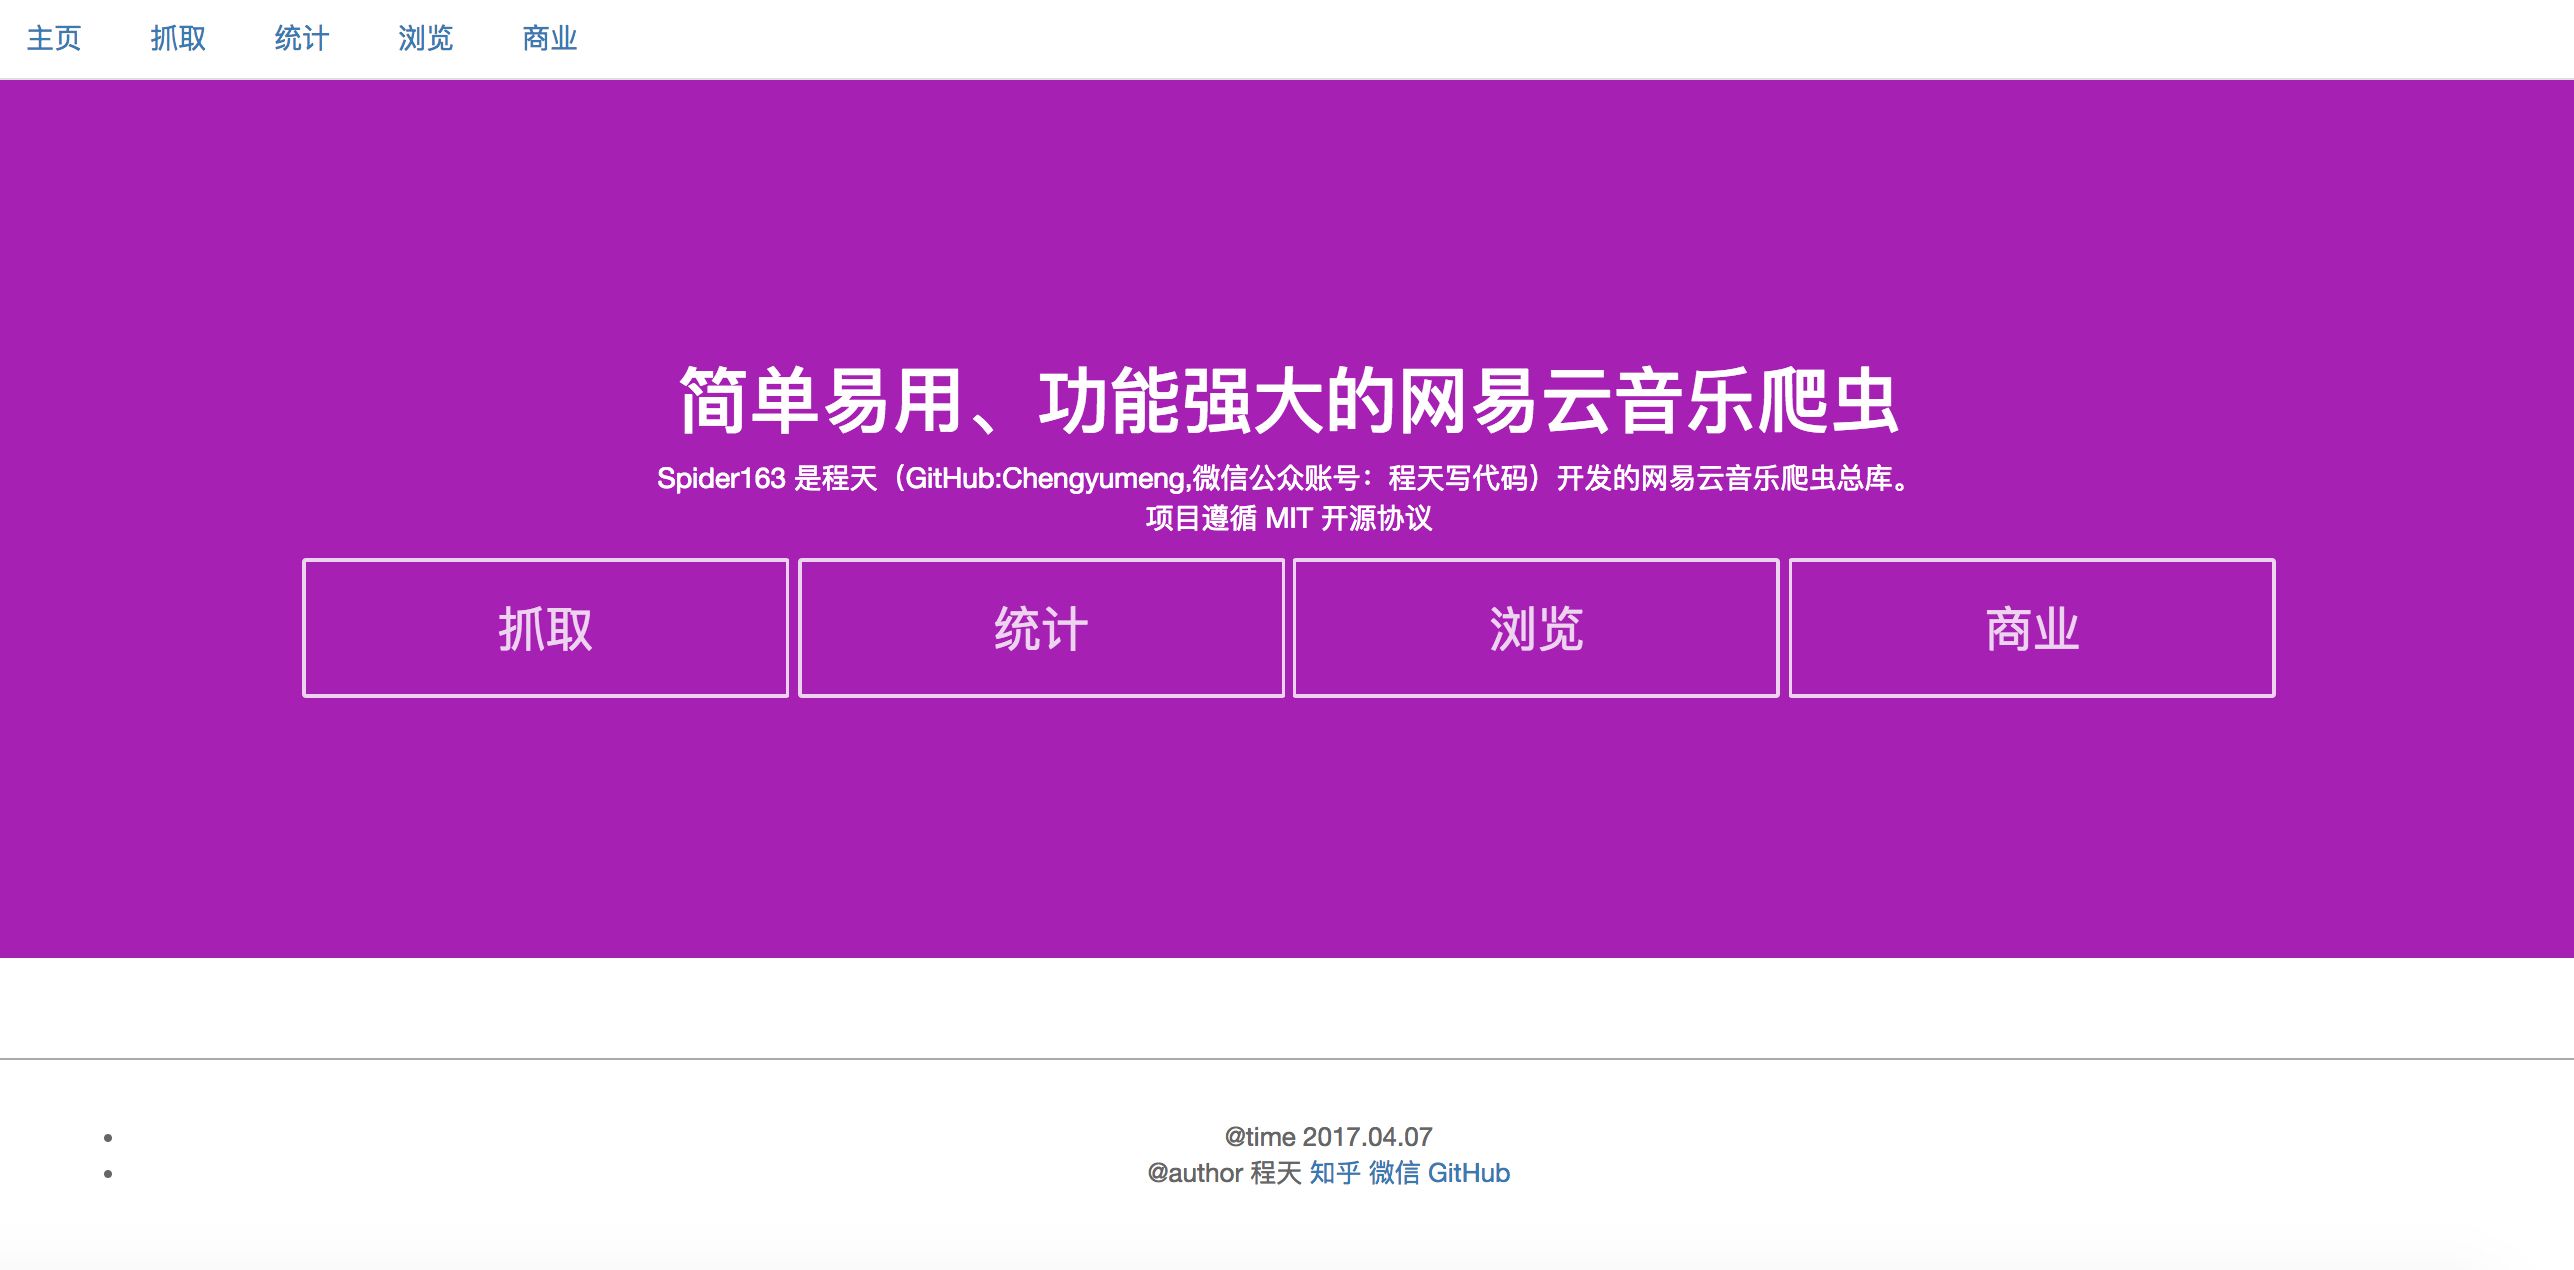Follow the 微信 footer link

(1394, 1173)
